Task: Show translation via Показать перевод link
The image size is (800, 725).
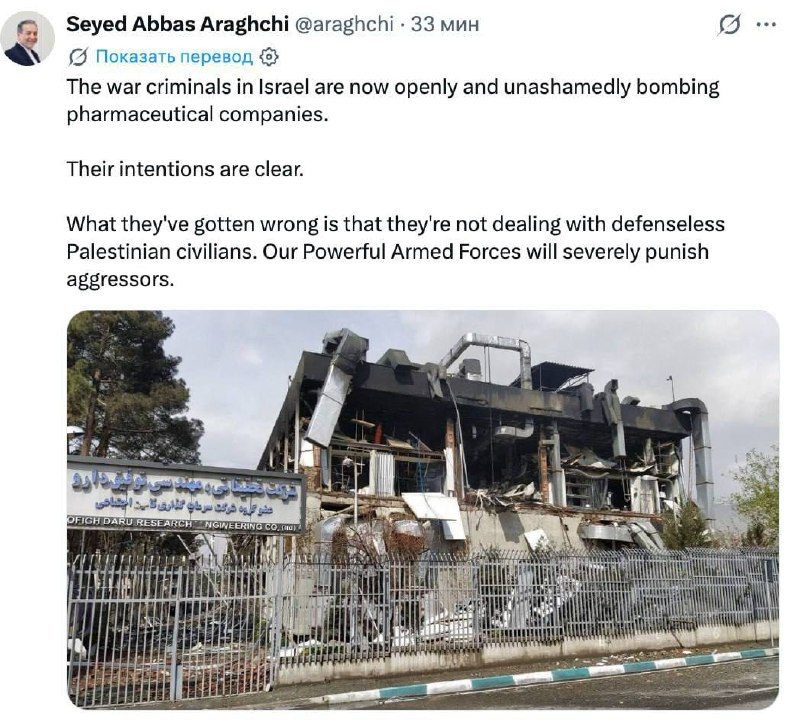Action: pyautogui.click(x=174, y=57)
